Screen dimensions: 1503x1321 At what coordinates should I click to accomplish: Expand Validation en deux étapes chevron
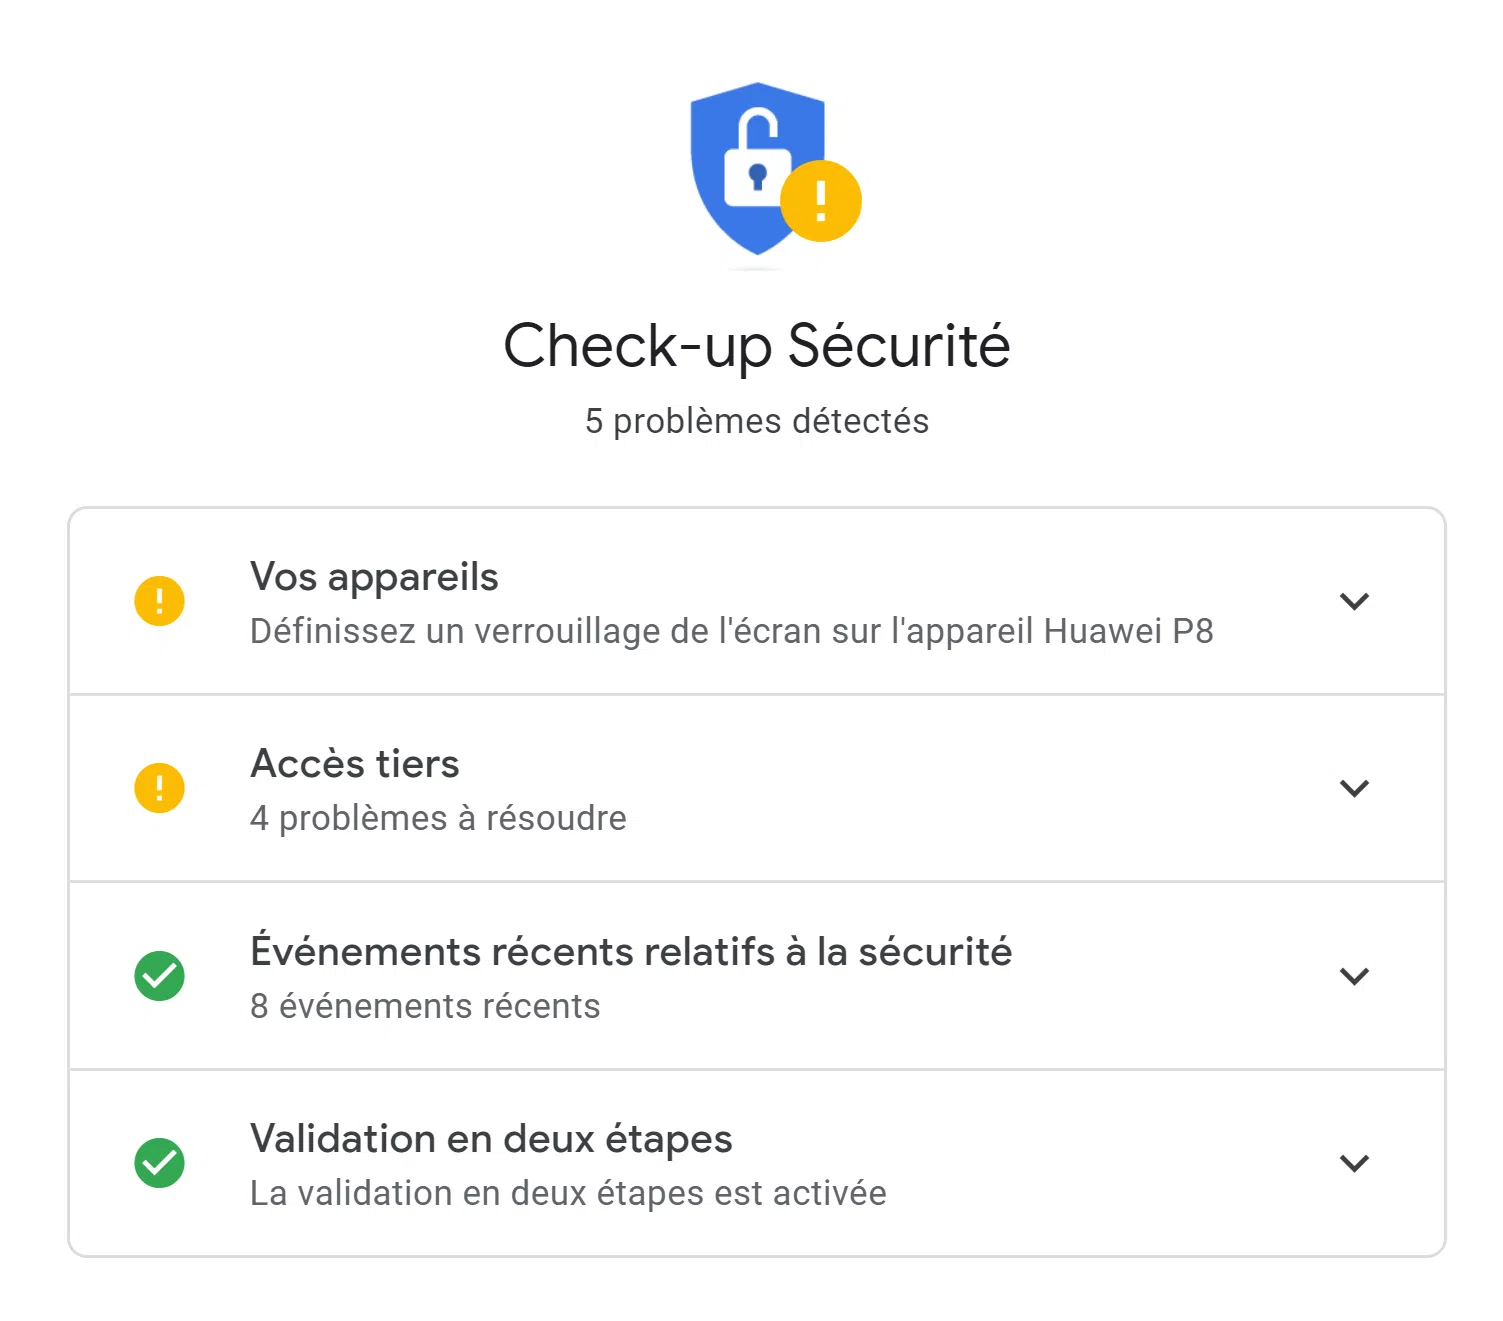tap(1354, 1163)
